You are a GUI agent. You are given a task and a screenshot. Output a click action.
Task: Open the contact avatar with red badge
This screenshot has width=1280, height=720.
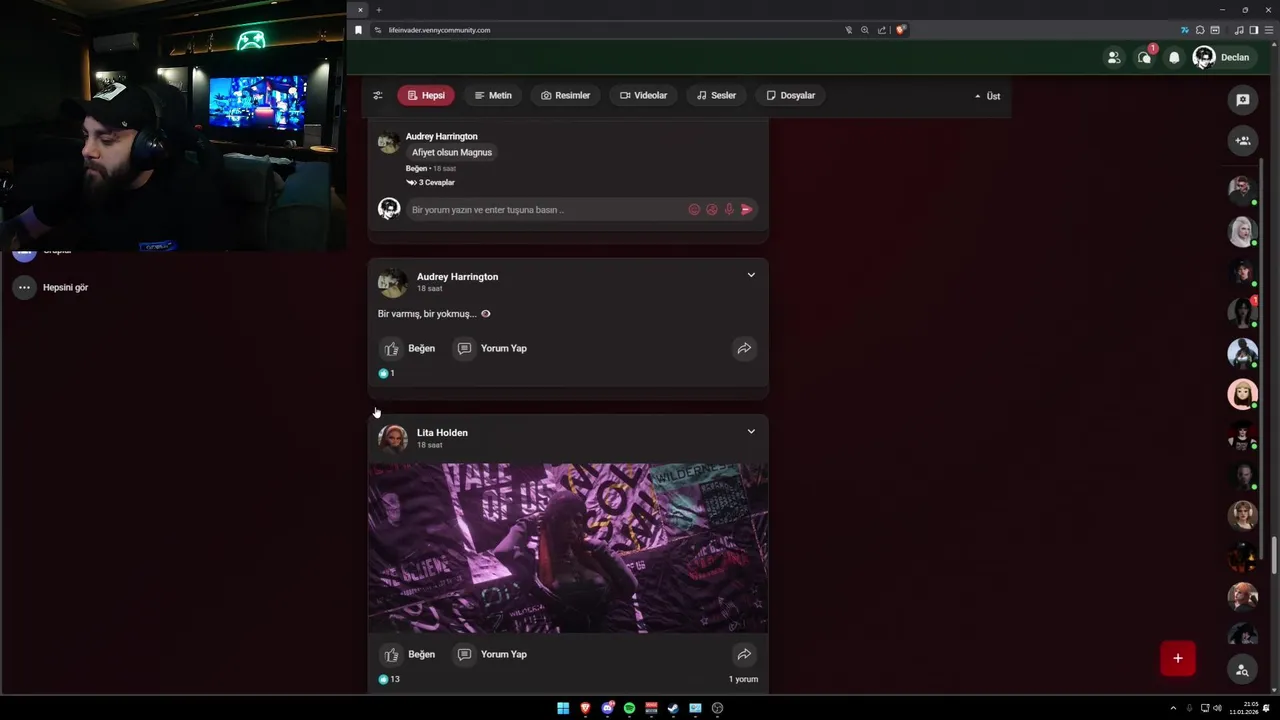tap(1242, 312)
